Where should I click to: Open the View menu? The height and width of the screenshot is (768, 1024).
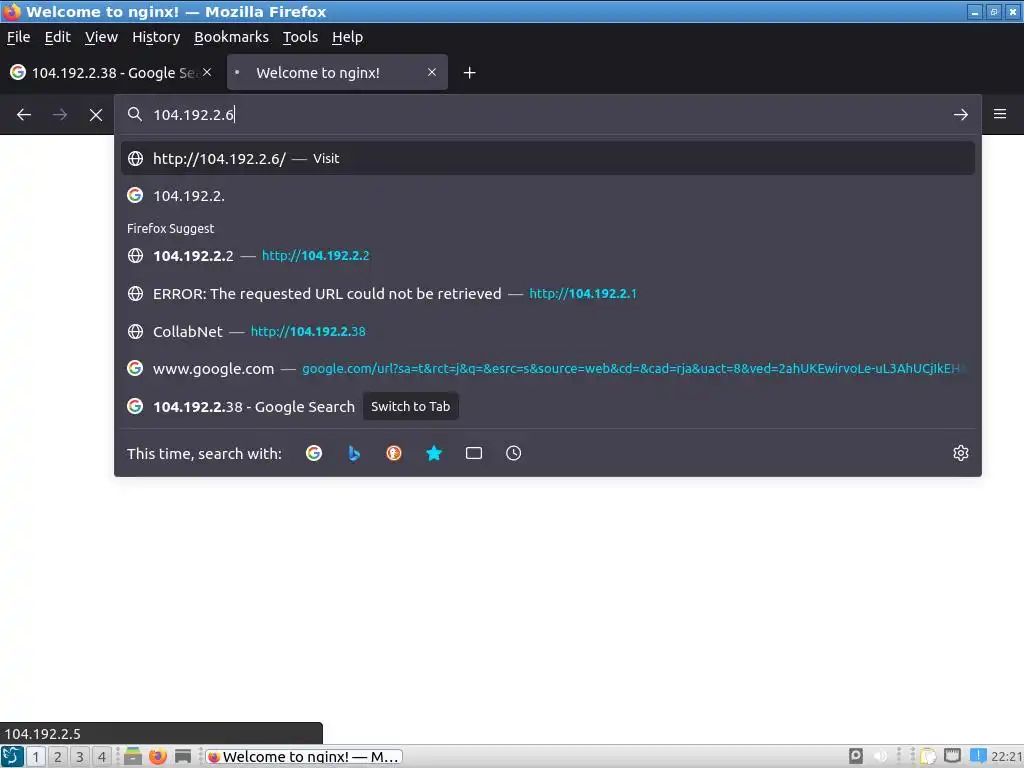tap(101, 37)
